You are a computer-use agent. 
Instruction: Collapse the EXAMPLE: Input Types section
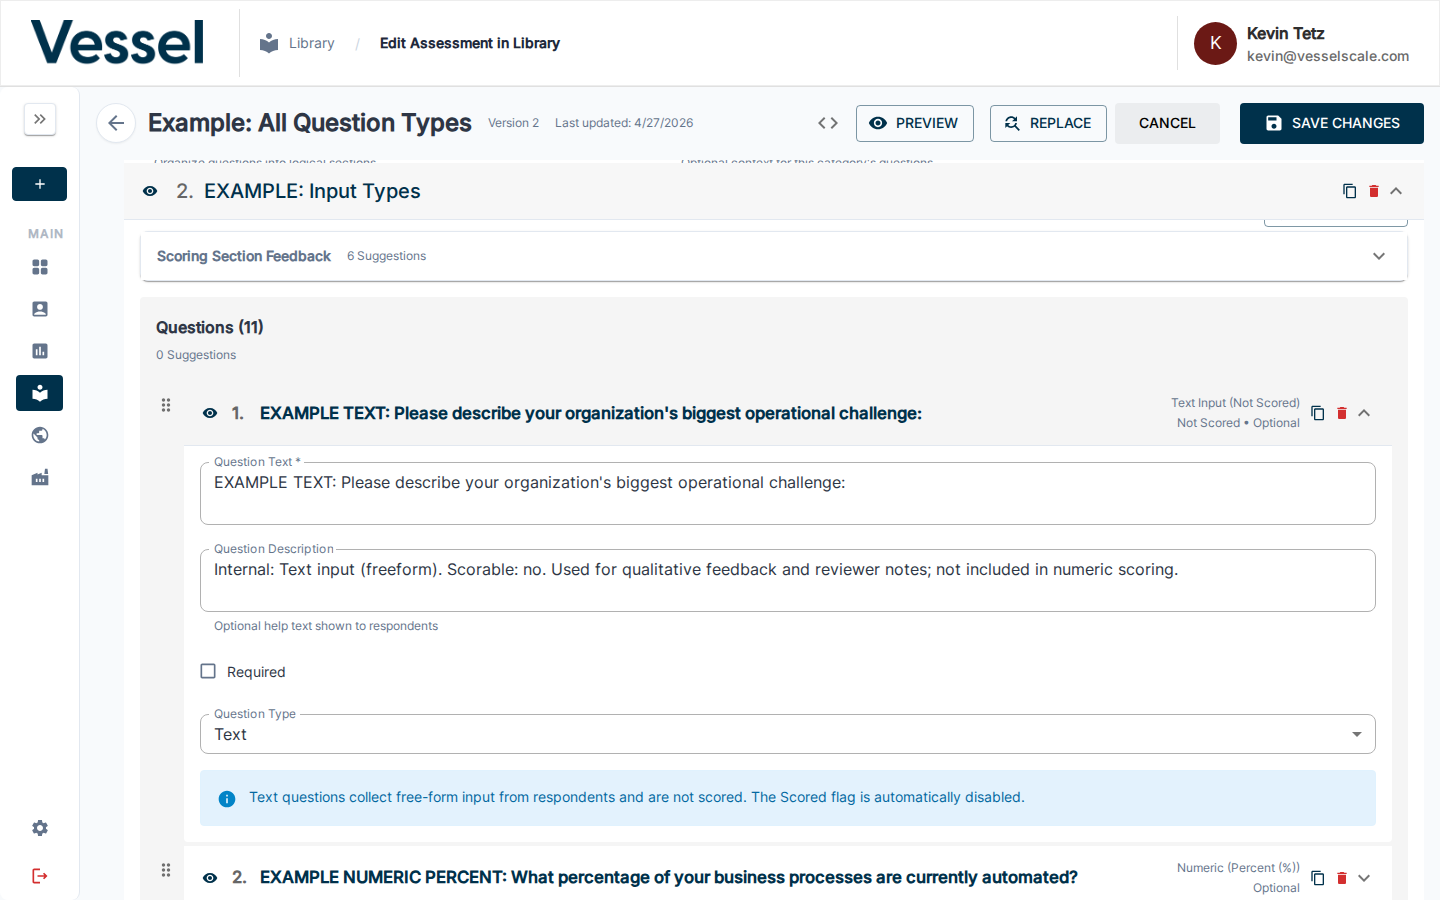(1396, 191)
